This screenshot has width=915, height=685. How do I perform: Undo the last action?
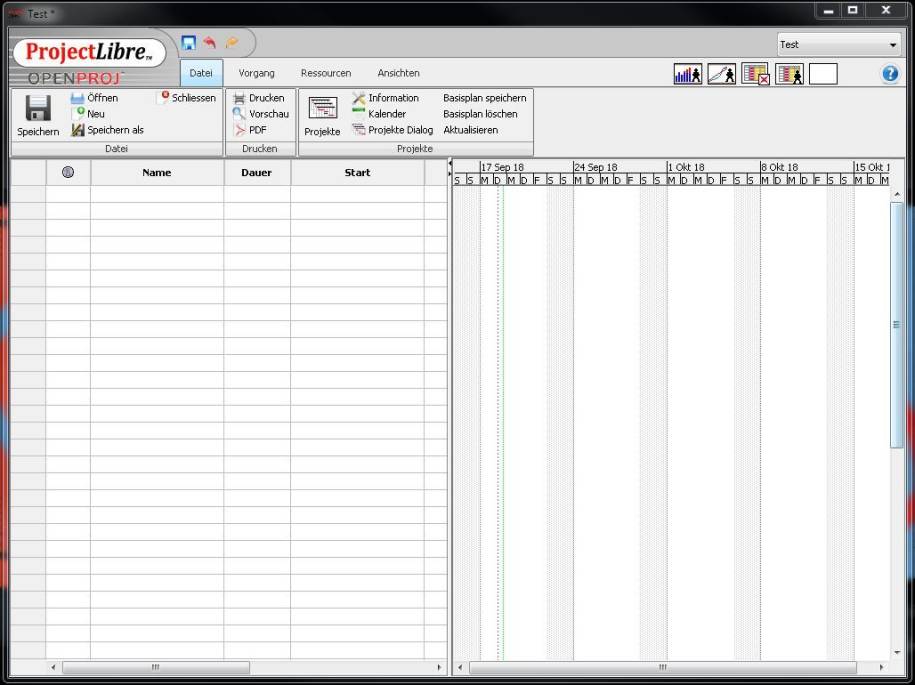(x=211, y=41)
